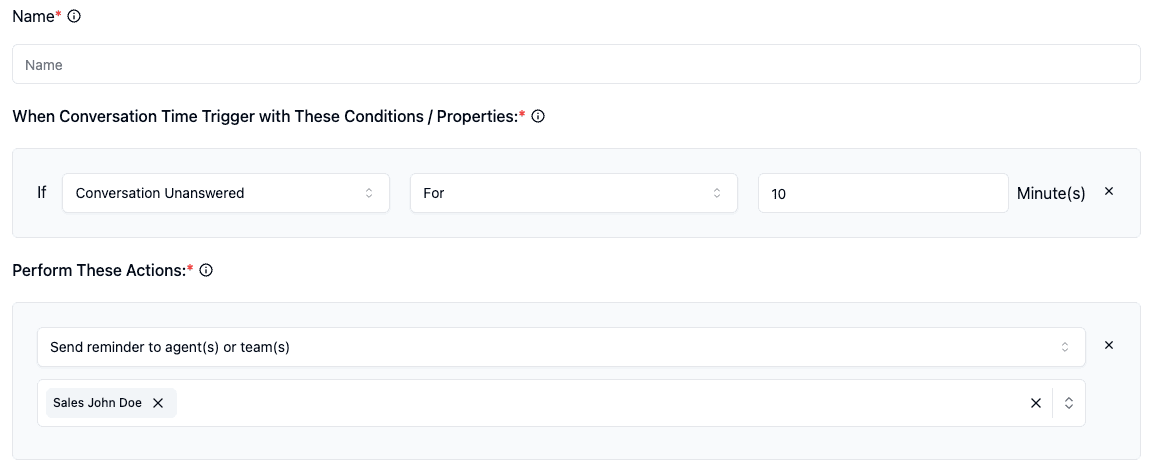Open the Send reminder to agent(s) or team(s) dropdown
This screenshot has width=1154, height=476.
coord(562,347)
